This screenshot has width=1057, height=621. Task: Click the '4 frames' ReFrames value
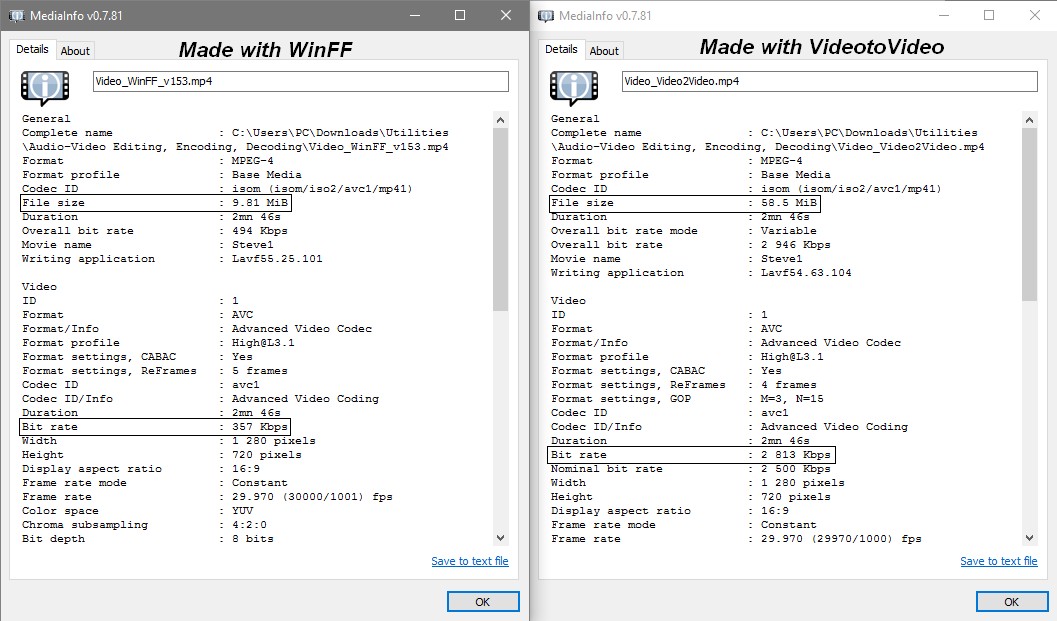pyautogui.click(x=789, y=385)
